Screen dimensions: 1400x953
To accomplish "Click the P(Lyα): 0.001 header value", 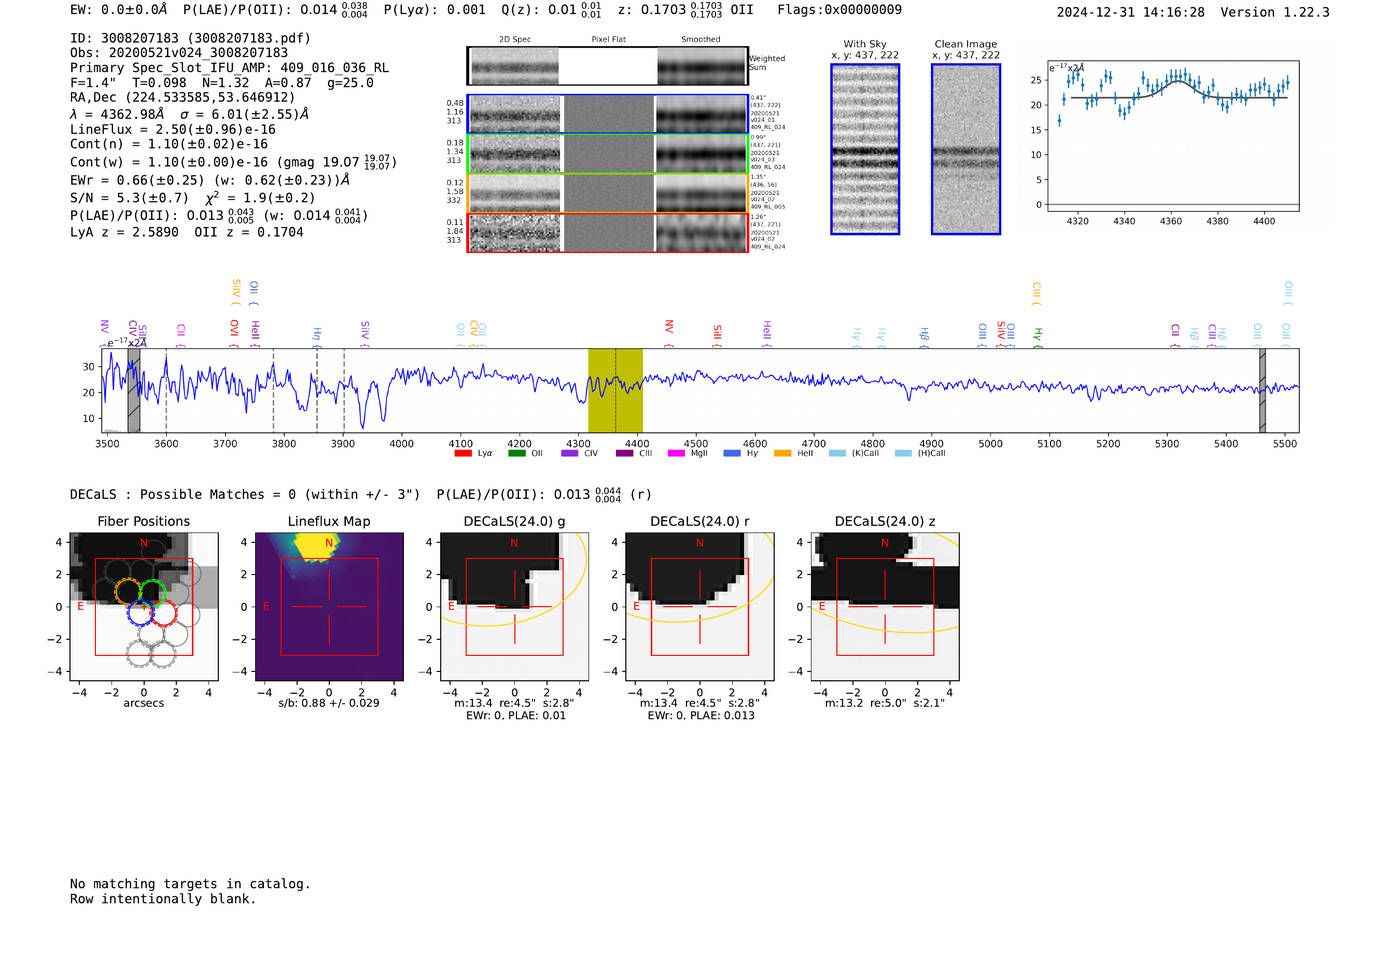I will coord(435,10).
